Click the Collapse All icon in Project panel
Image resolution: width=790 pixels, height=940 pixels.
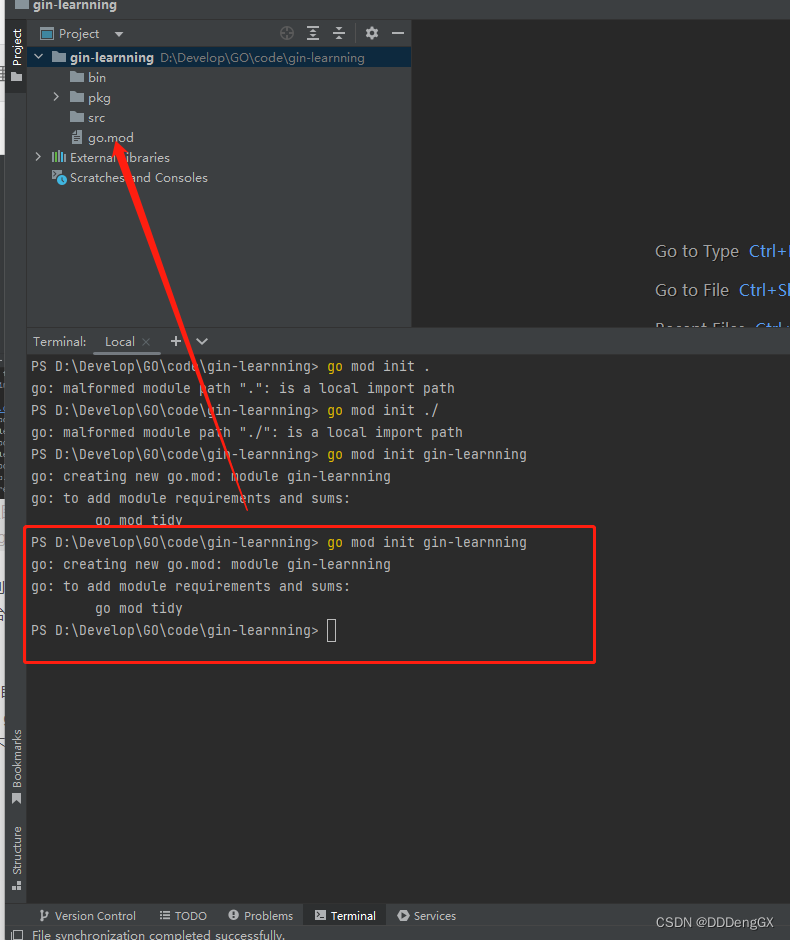[339, 33]
